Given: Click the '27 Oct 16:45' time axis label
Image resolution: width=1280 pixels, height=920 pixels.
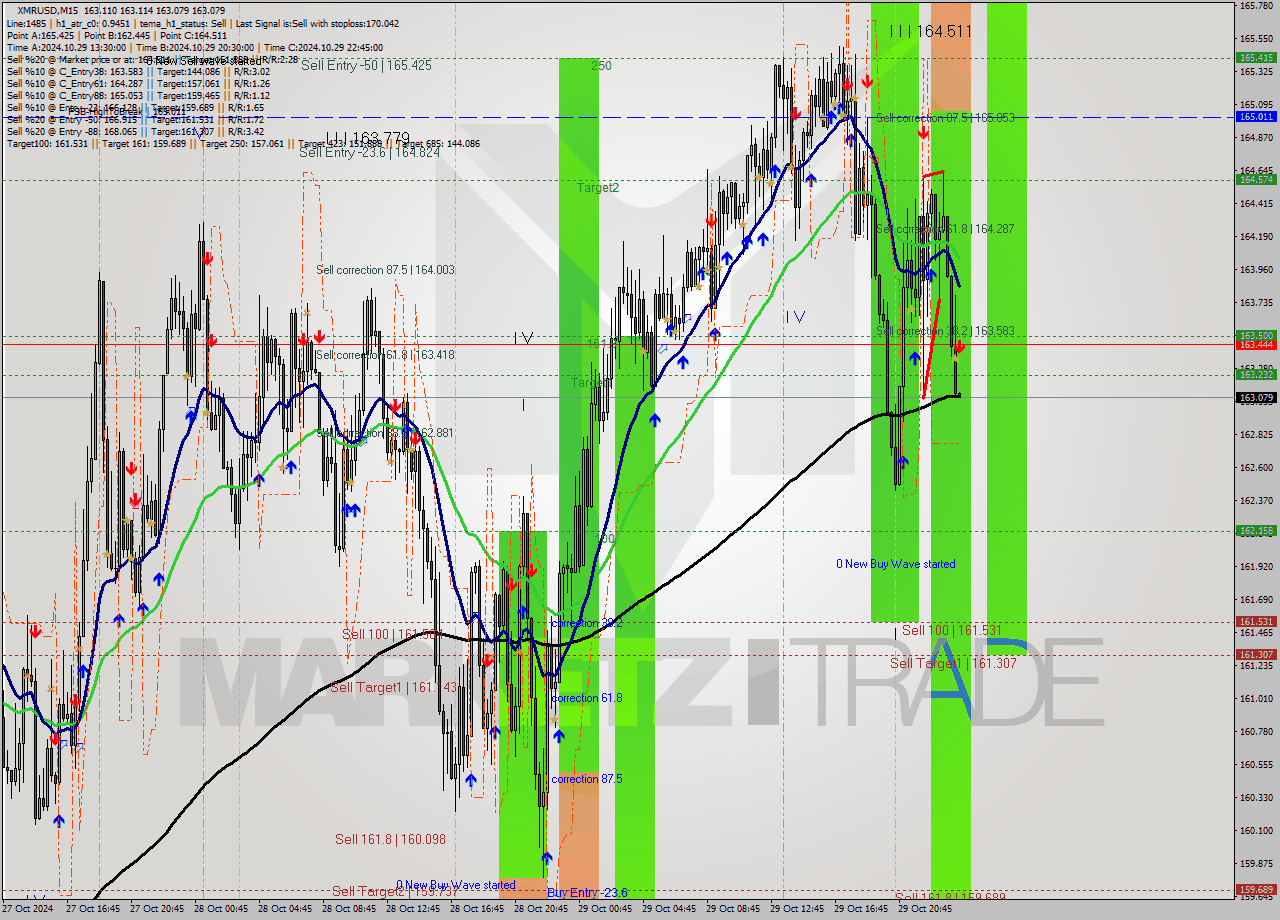Looking at the screenshot, I should [93, 910].
